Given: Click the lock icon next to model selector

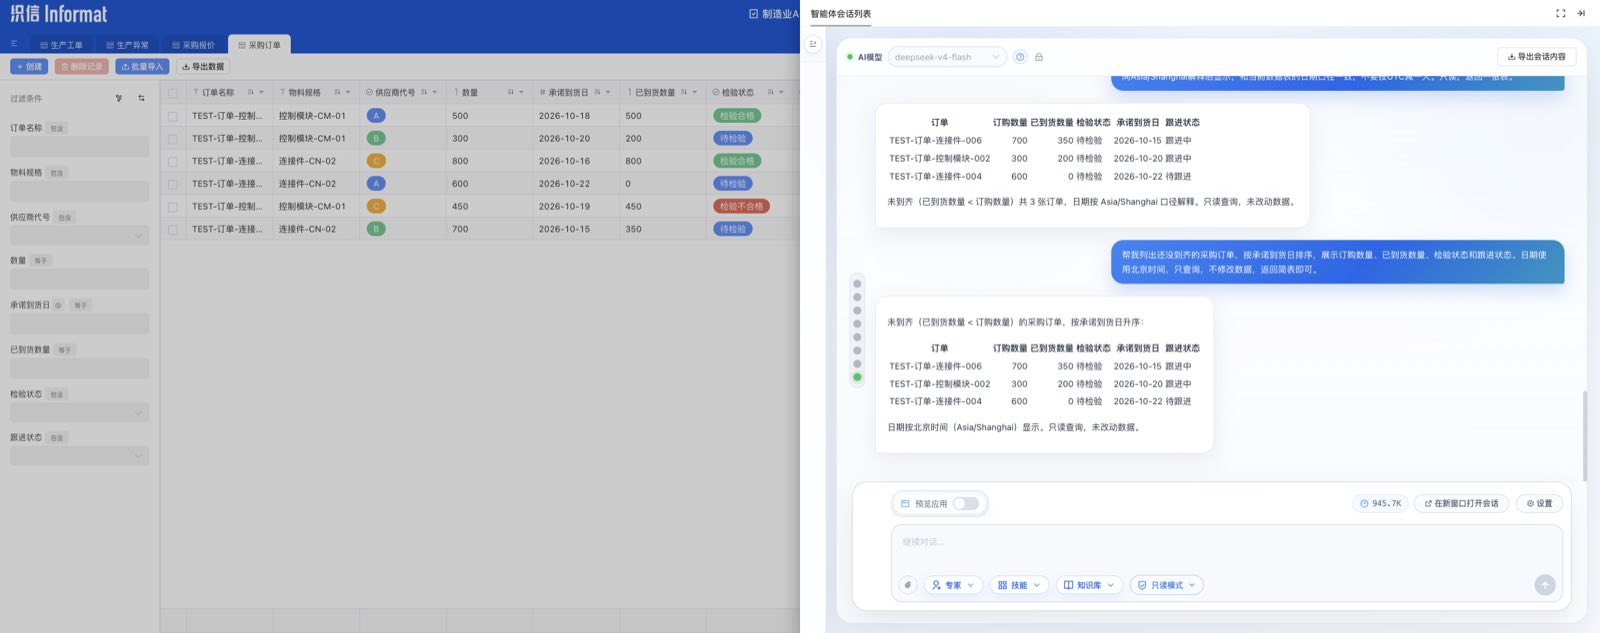Looking at the screenshot, I should [x=1039, y=57].
